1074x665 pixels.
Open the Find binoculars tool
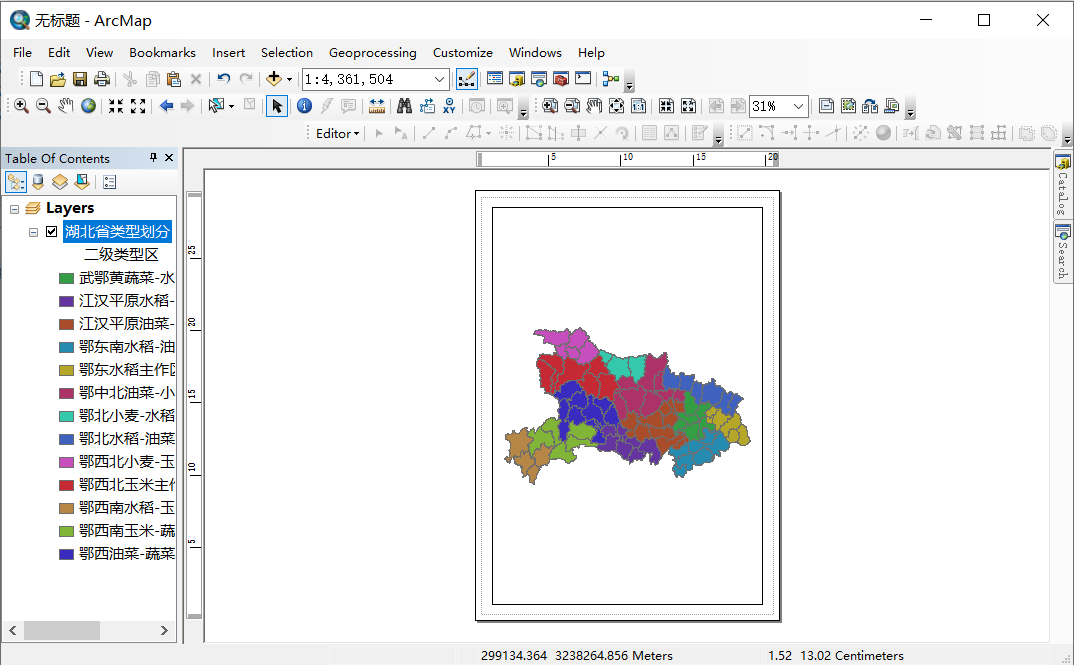pyautogui.click(x=405, y=105)
